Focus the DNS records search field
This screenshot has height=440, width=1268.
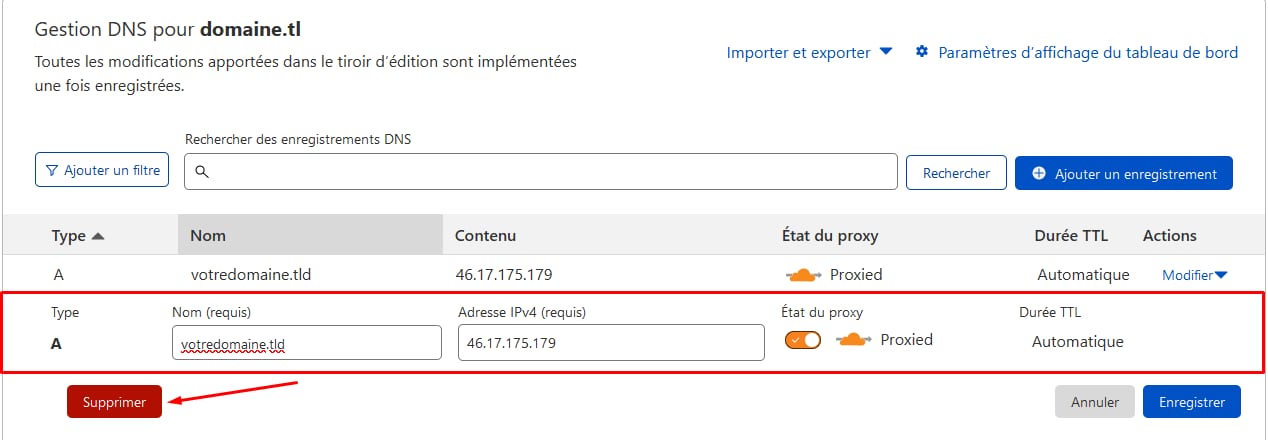click(x=550, y=172)
